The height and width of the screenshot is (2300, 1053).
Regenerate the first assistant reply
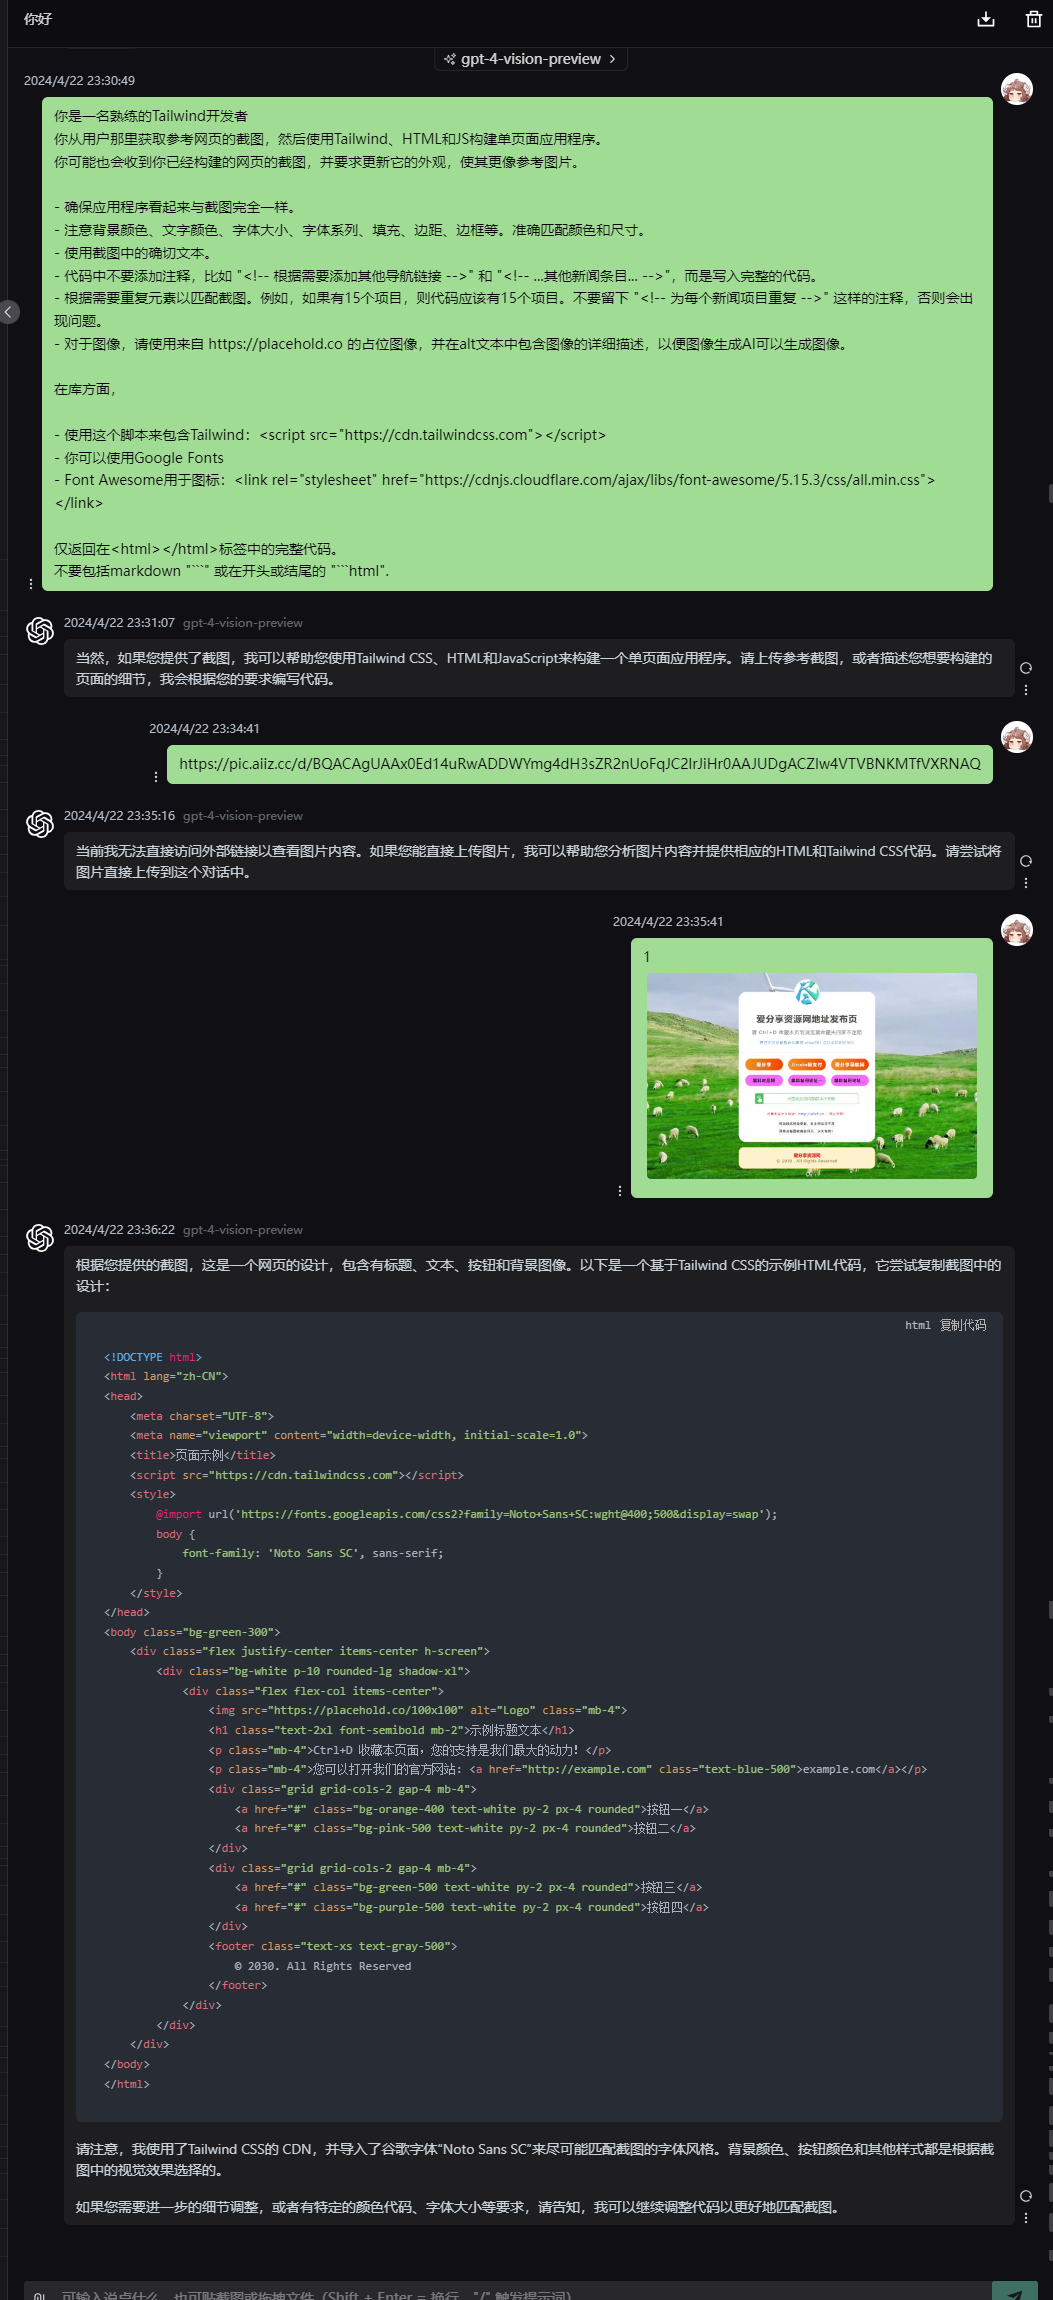[1025, 668]
